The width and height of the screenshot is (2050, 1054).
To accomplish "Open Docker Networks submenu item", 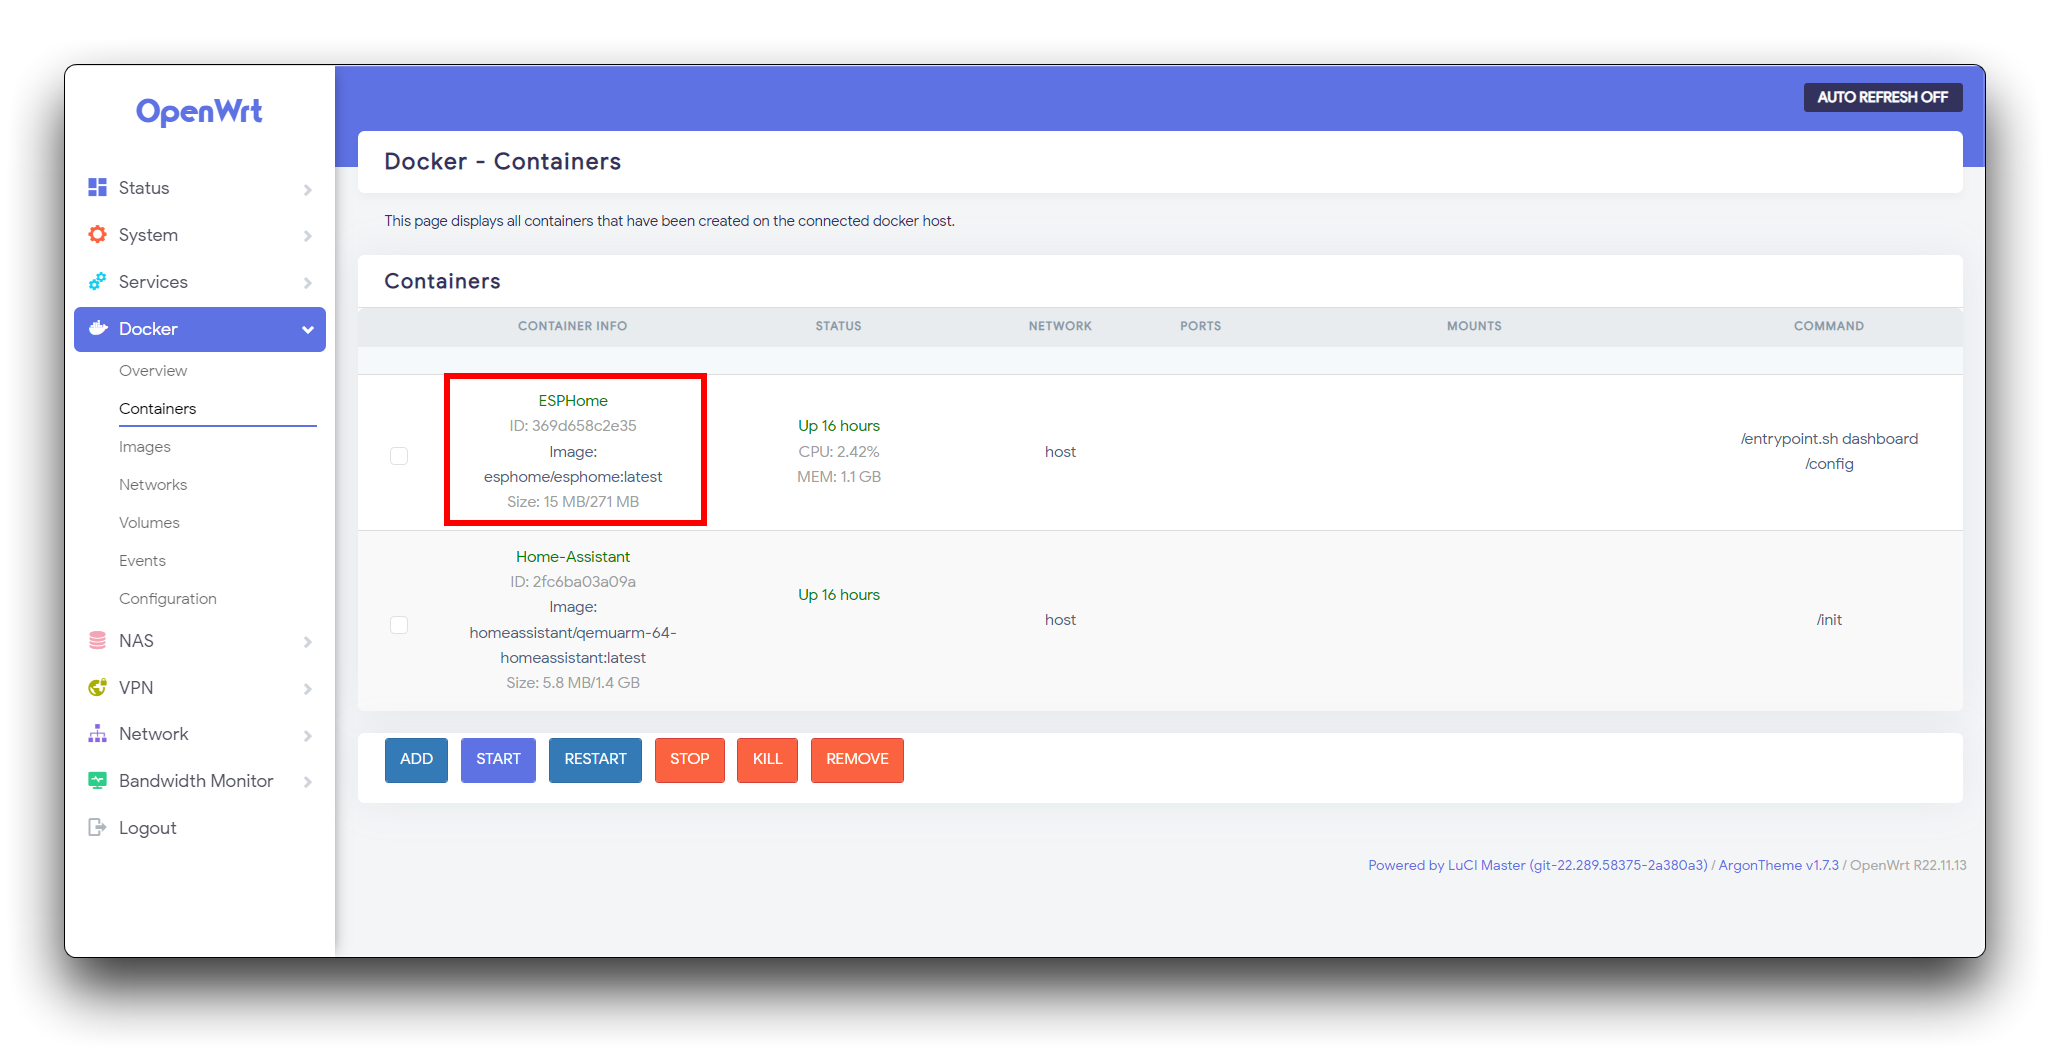I will [153, 484].
